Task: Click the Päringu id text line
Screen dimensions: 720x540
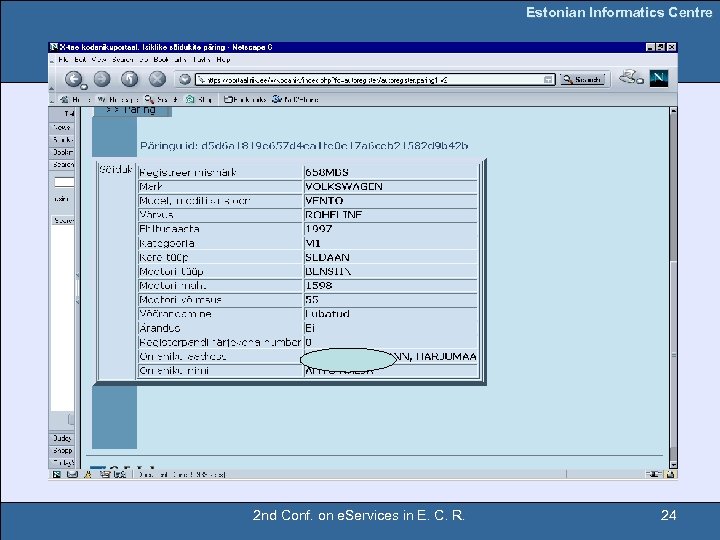Action: [x=304, y=146]
